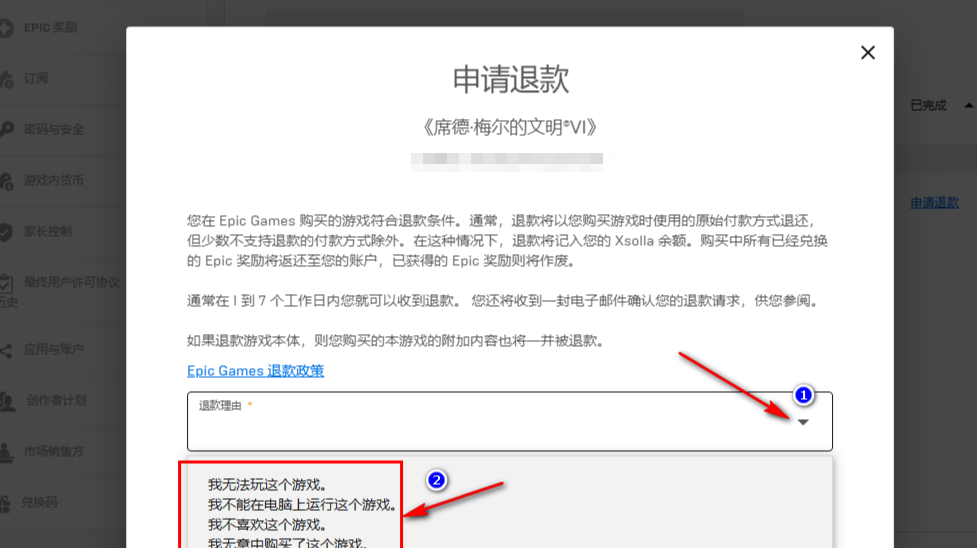Click inside the 退款理由 selection field
The image size is (977, 548).
click(510, 421)
